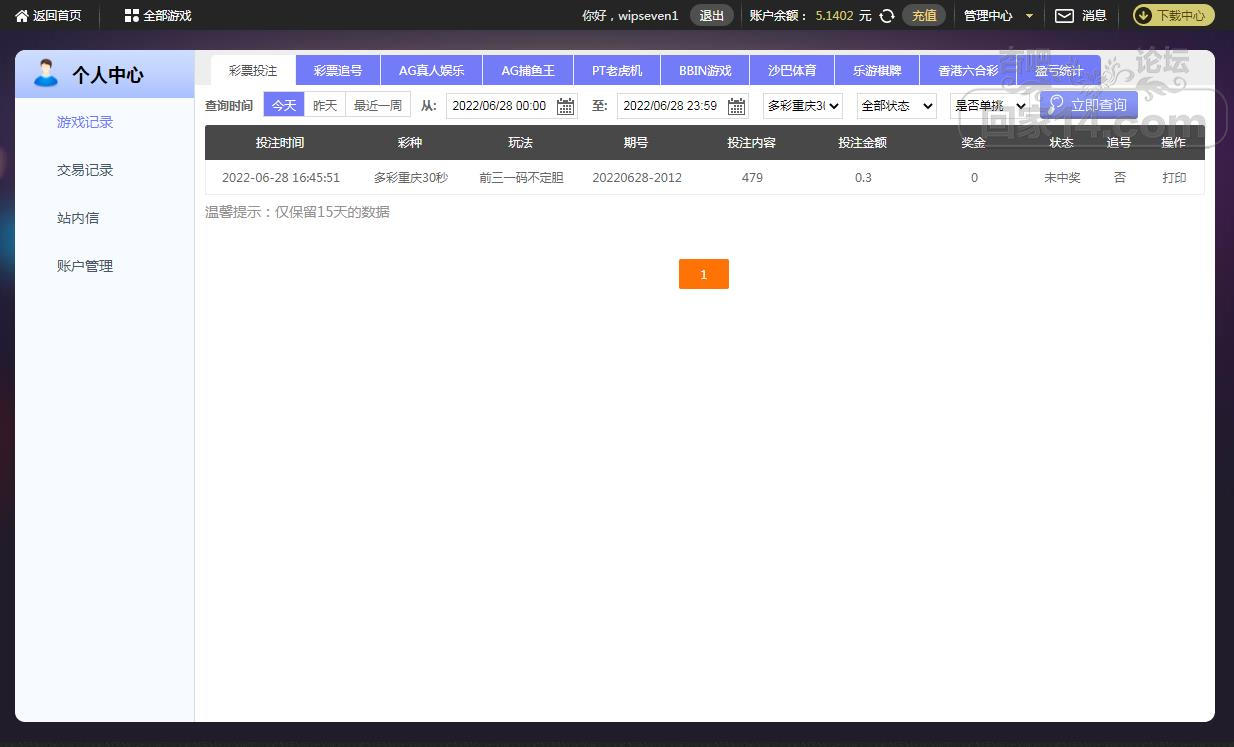Viewport: 1234px width, 747px height.
Task: Click bet time 2022-06-28 16:45:51
Action: [281, 178]
